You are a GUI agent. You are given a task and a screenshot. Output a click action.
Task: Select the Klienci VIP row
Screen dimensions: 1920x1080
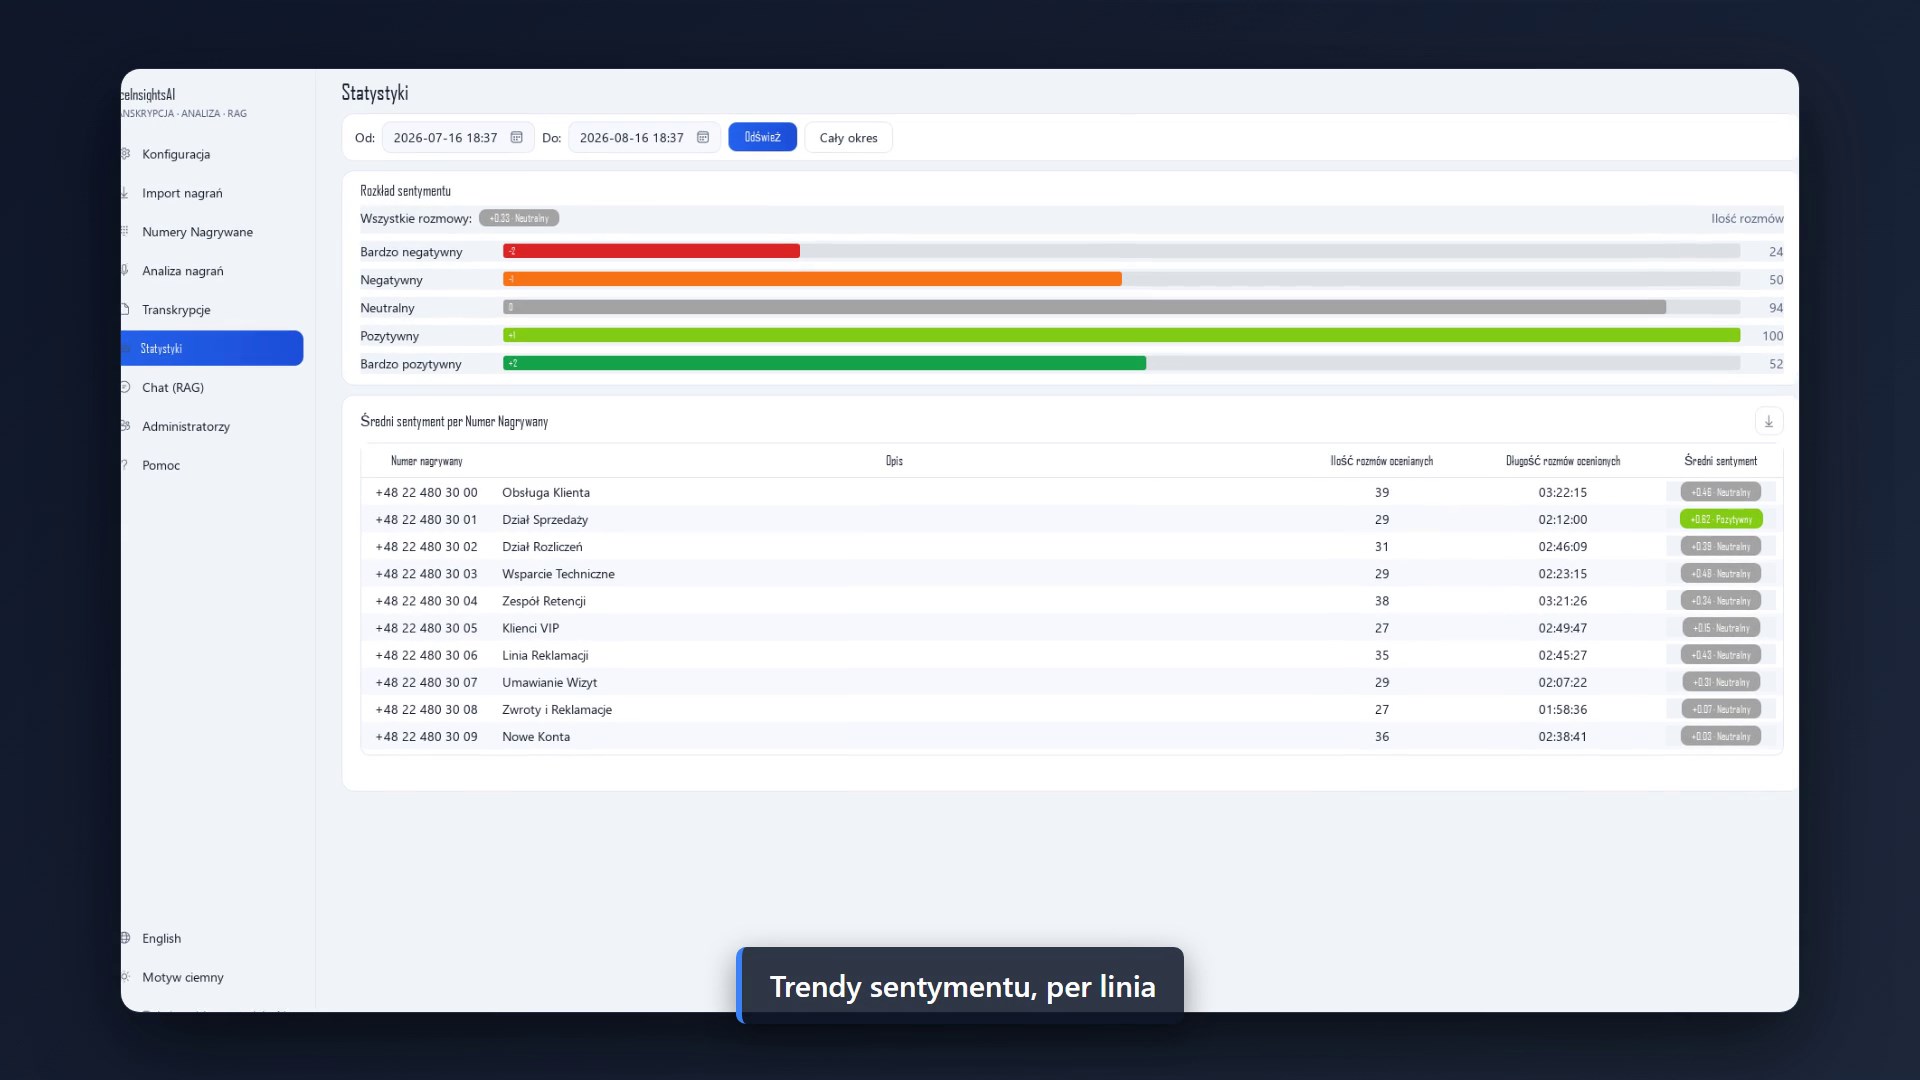tap(1071, 628)
